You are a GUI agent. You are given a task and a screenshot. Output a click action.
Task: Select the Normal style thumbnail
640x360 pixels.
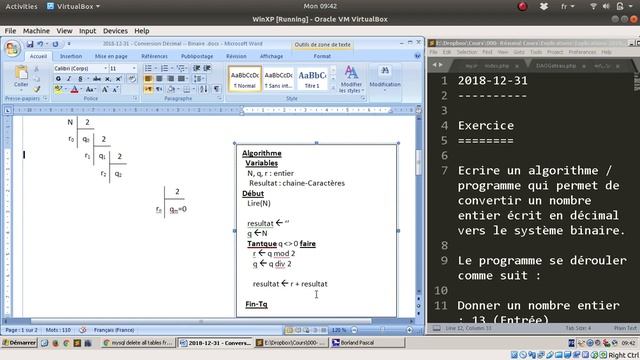point(244,79)
